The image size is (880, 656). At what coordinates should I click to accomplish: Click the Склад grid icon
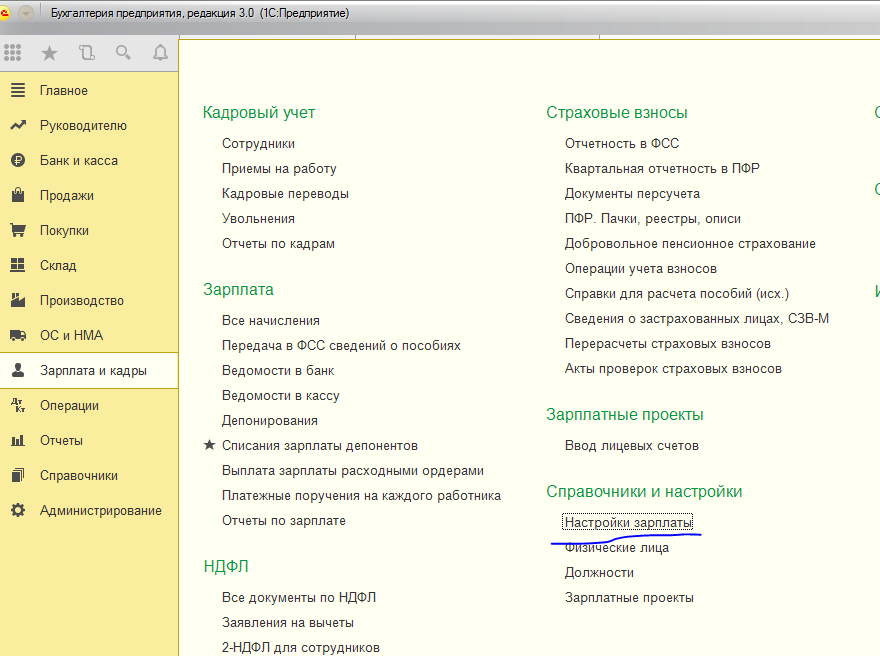18,265
